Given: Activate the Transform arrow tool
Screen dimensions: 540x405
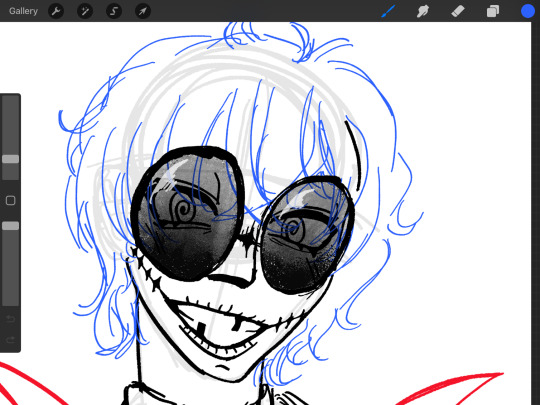Looking at the screenshot, I should point(143,11).
